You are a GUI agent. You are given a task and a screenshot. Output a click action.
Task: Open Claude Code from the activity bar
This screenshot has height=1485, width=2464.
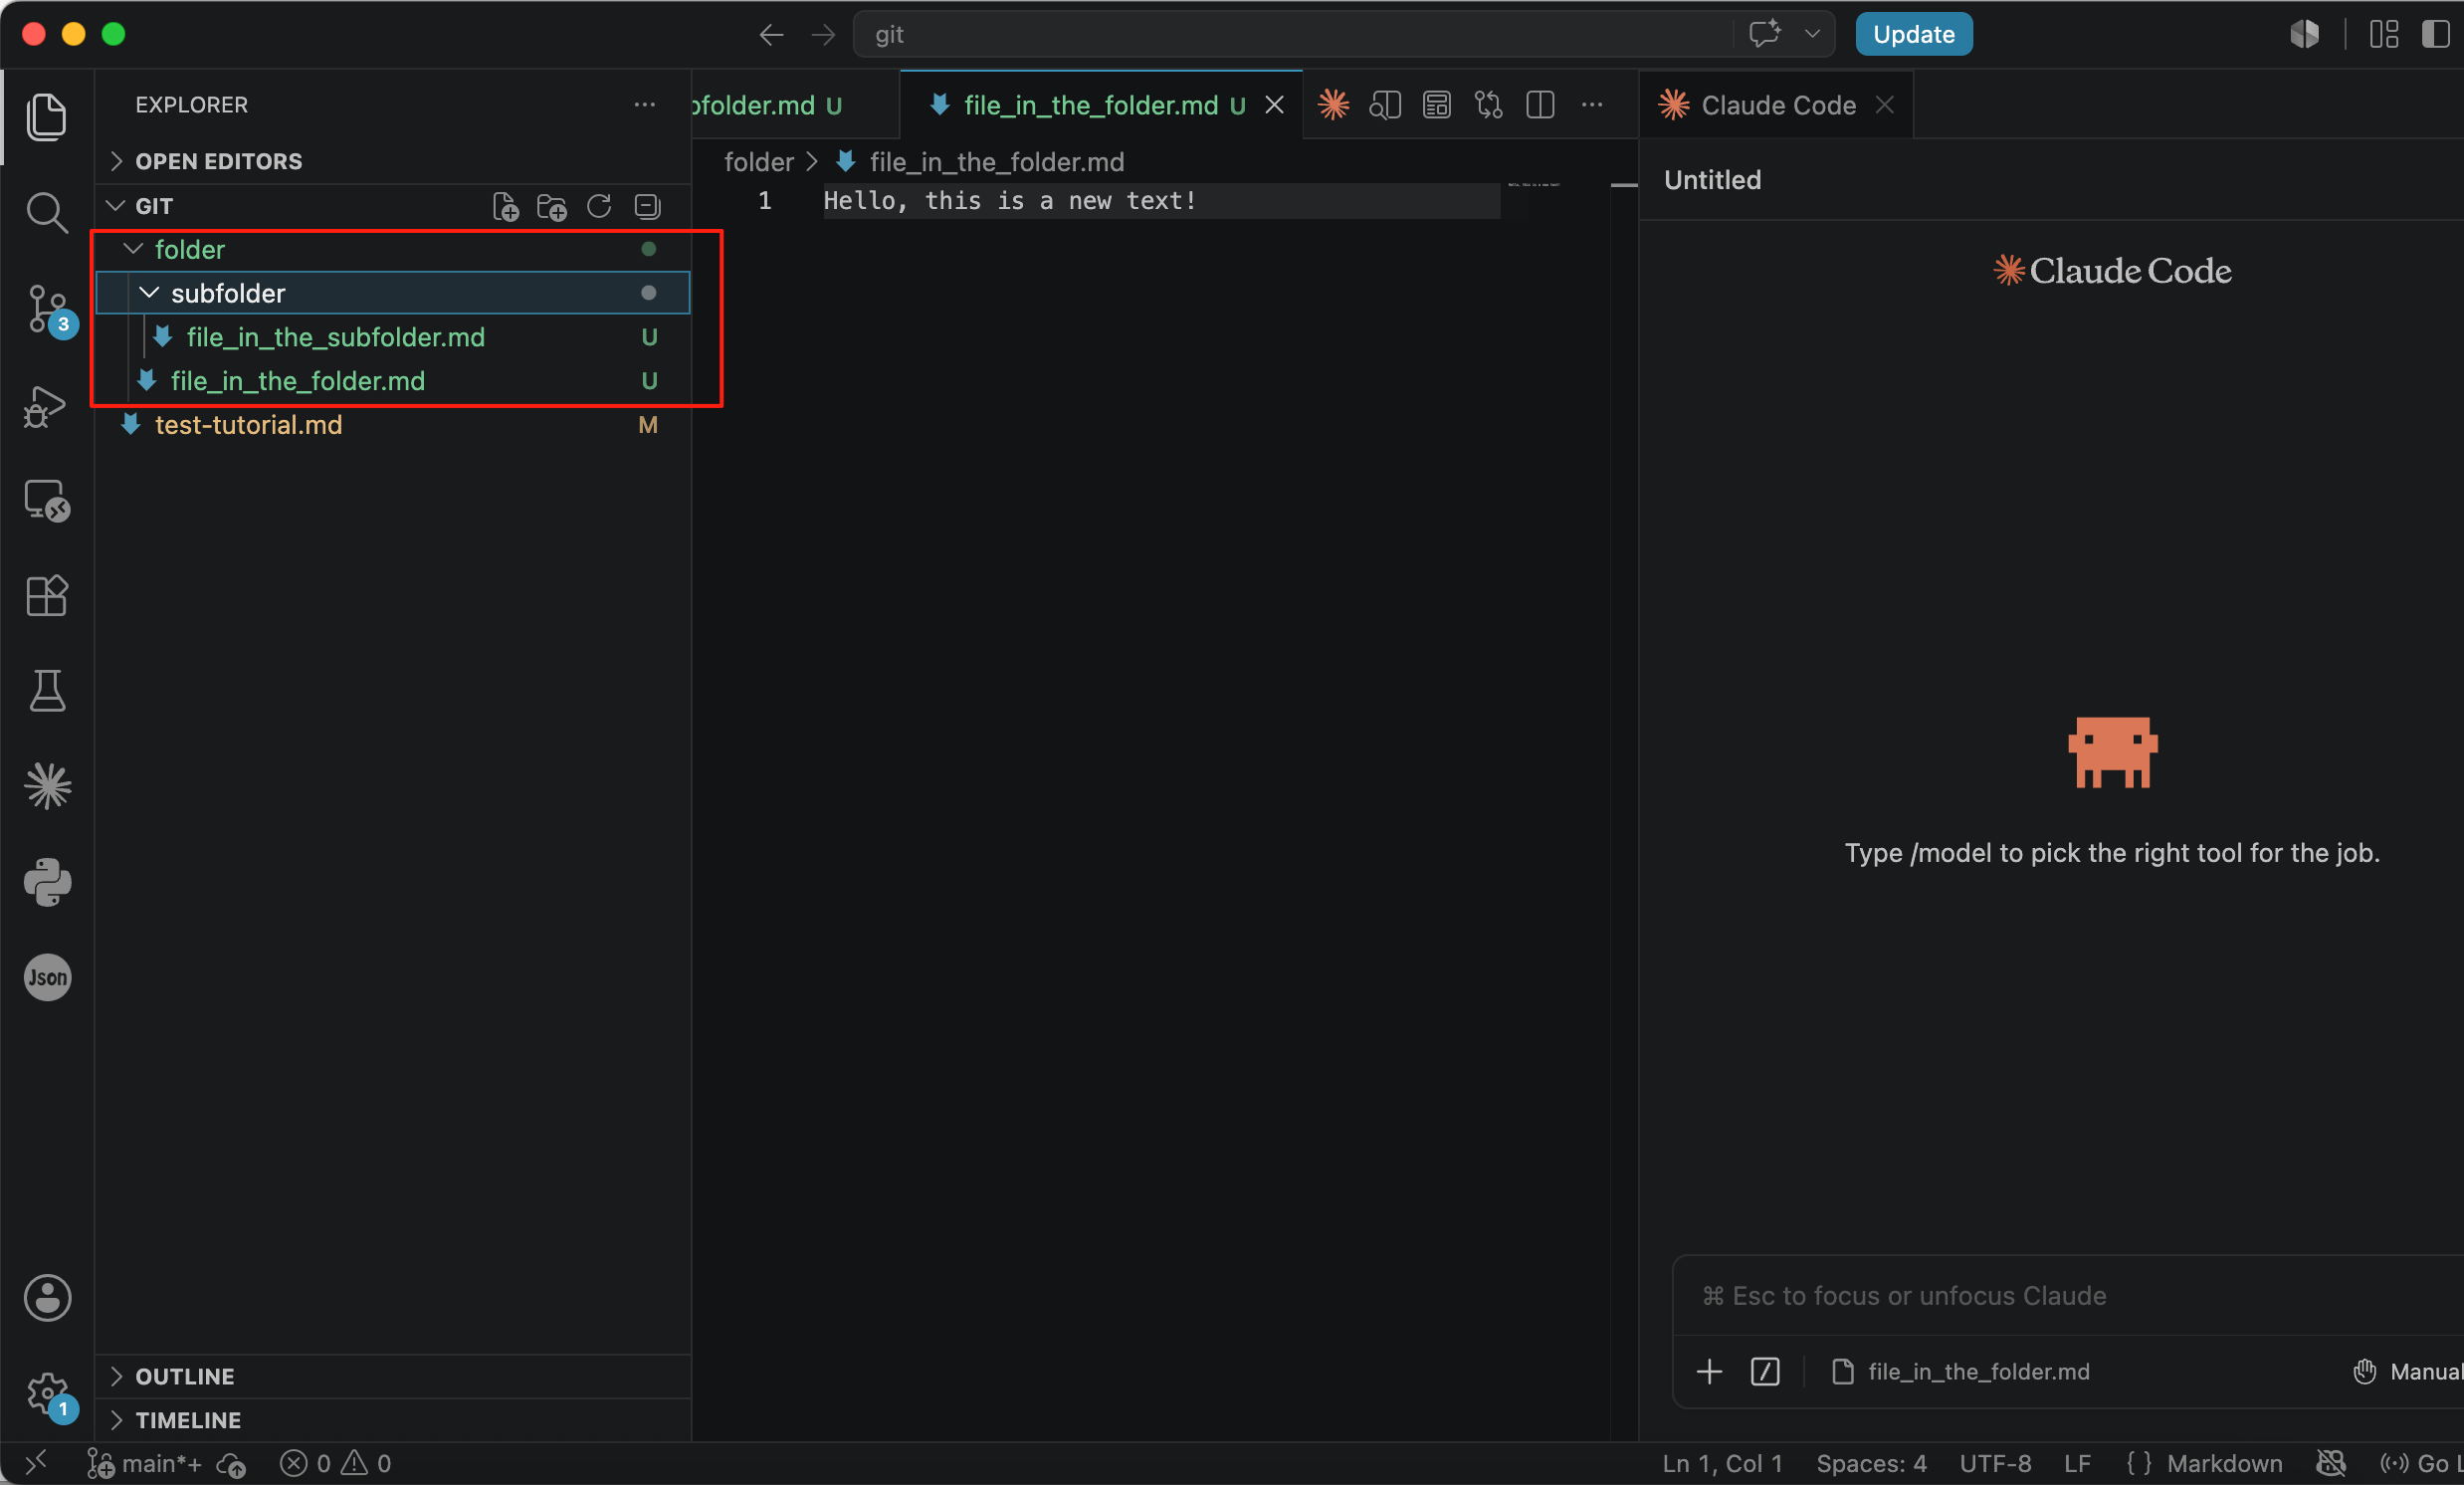pyautogui.click(x=46, y=786)
